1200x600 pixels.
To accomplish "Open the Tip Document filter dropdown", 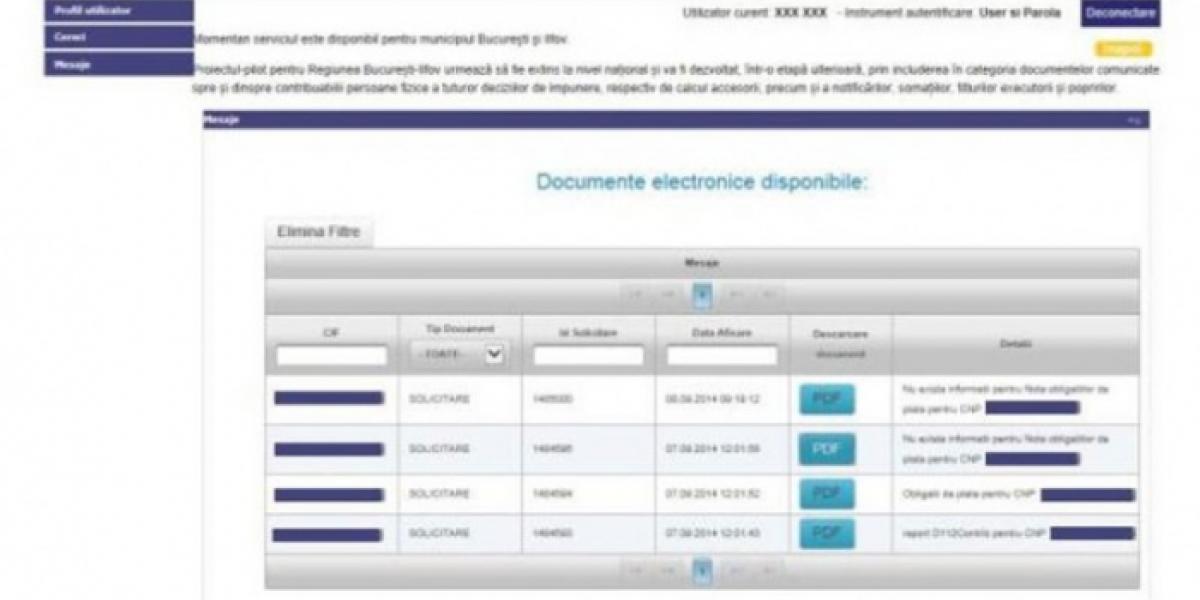I will (x=459, y=354).
